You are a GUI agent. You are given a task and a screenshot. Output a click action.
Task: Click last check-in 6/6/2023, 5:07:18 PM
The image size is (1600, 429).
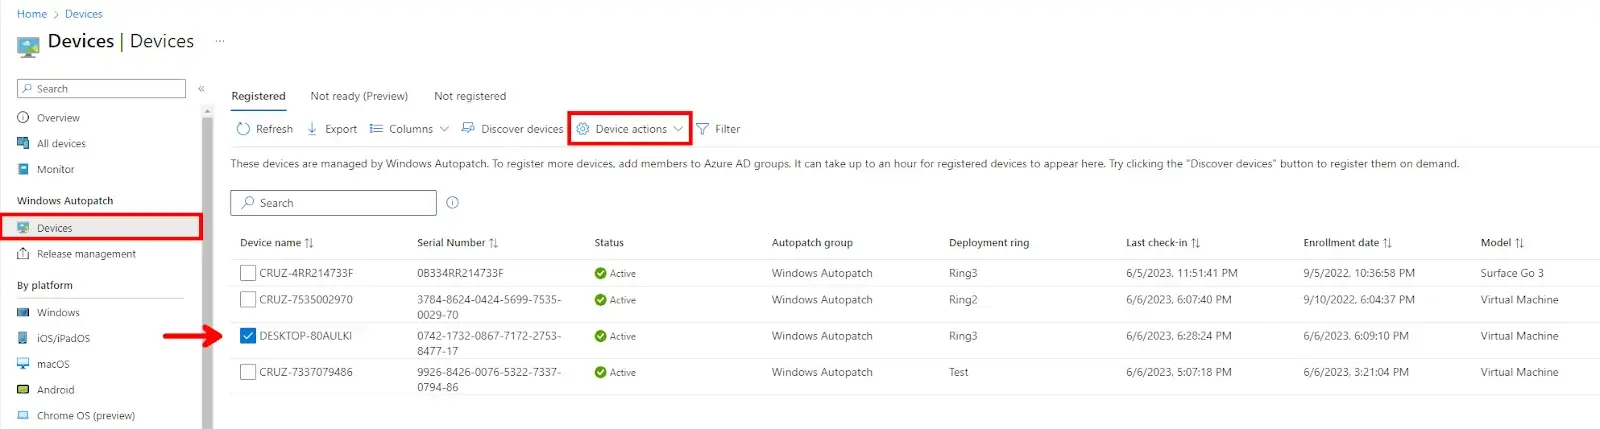tap(1179, 372)
